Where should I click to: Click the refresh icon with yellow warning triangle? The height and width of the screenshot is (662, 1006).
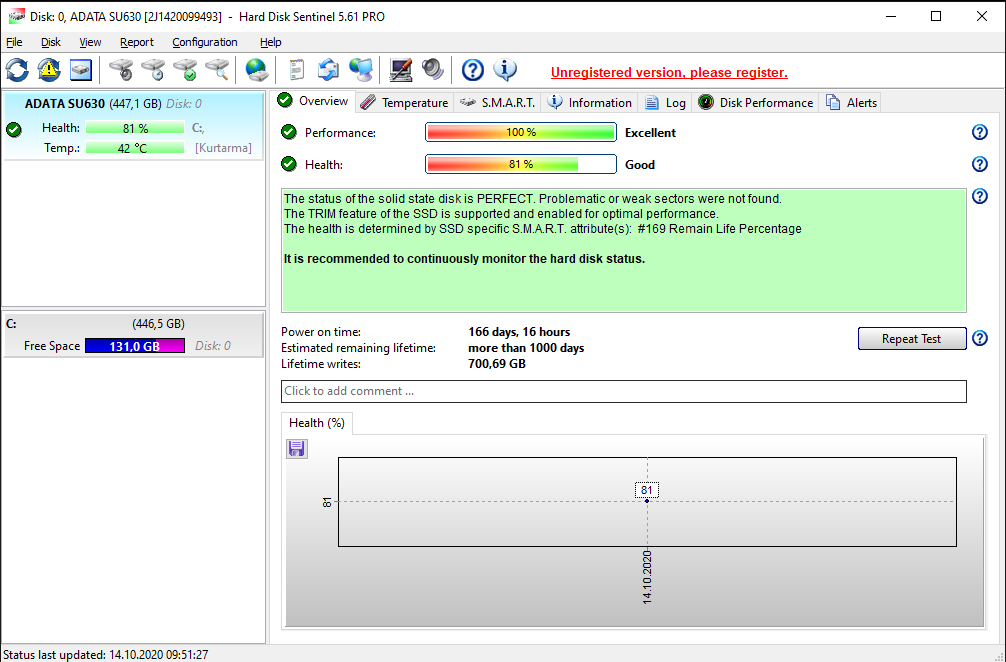coord(49,70)
